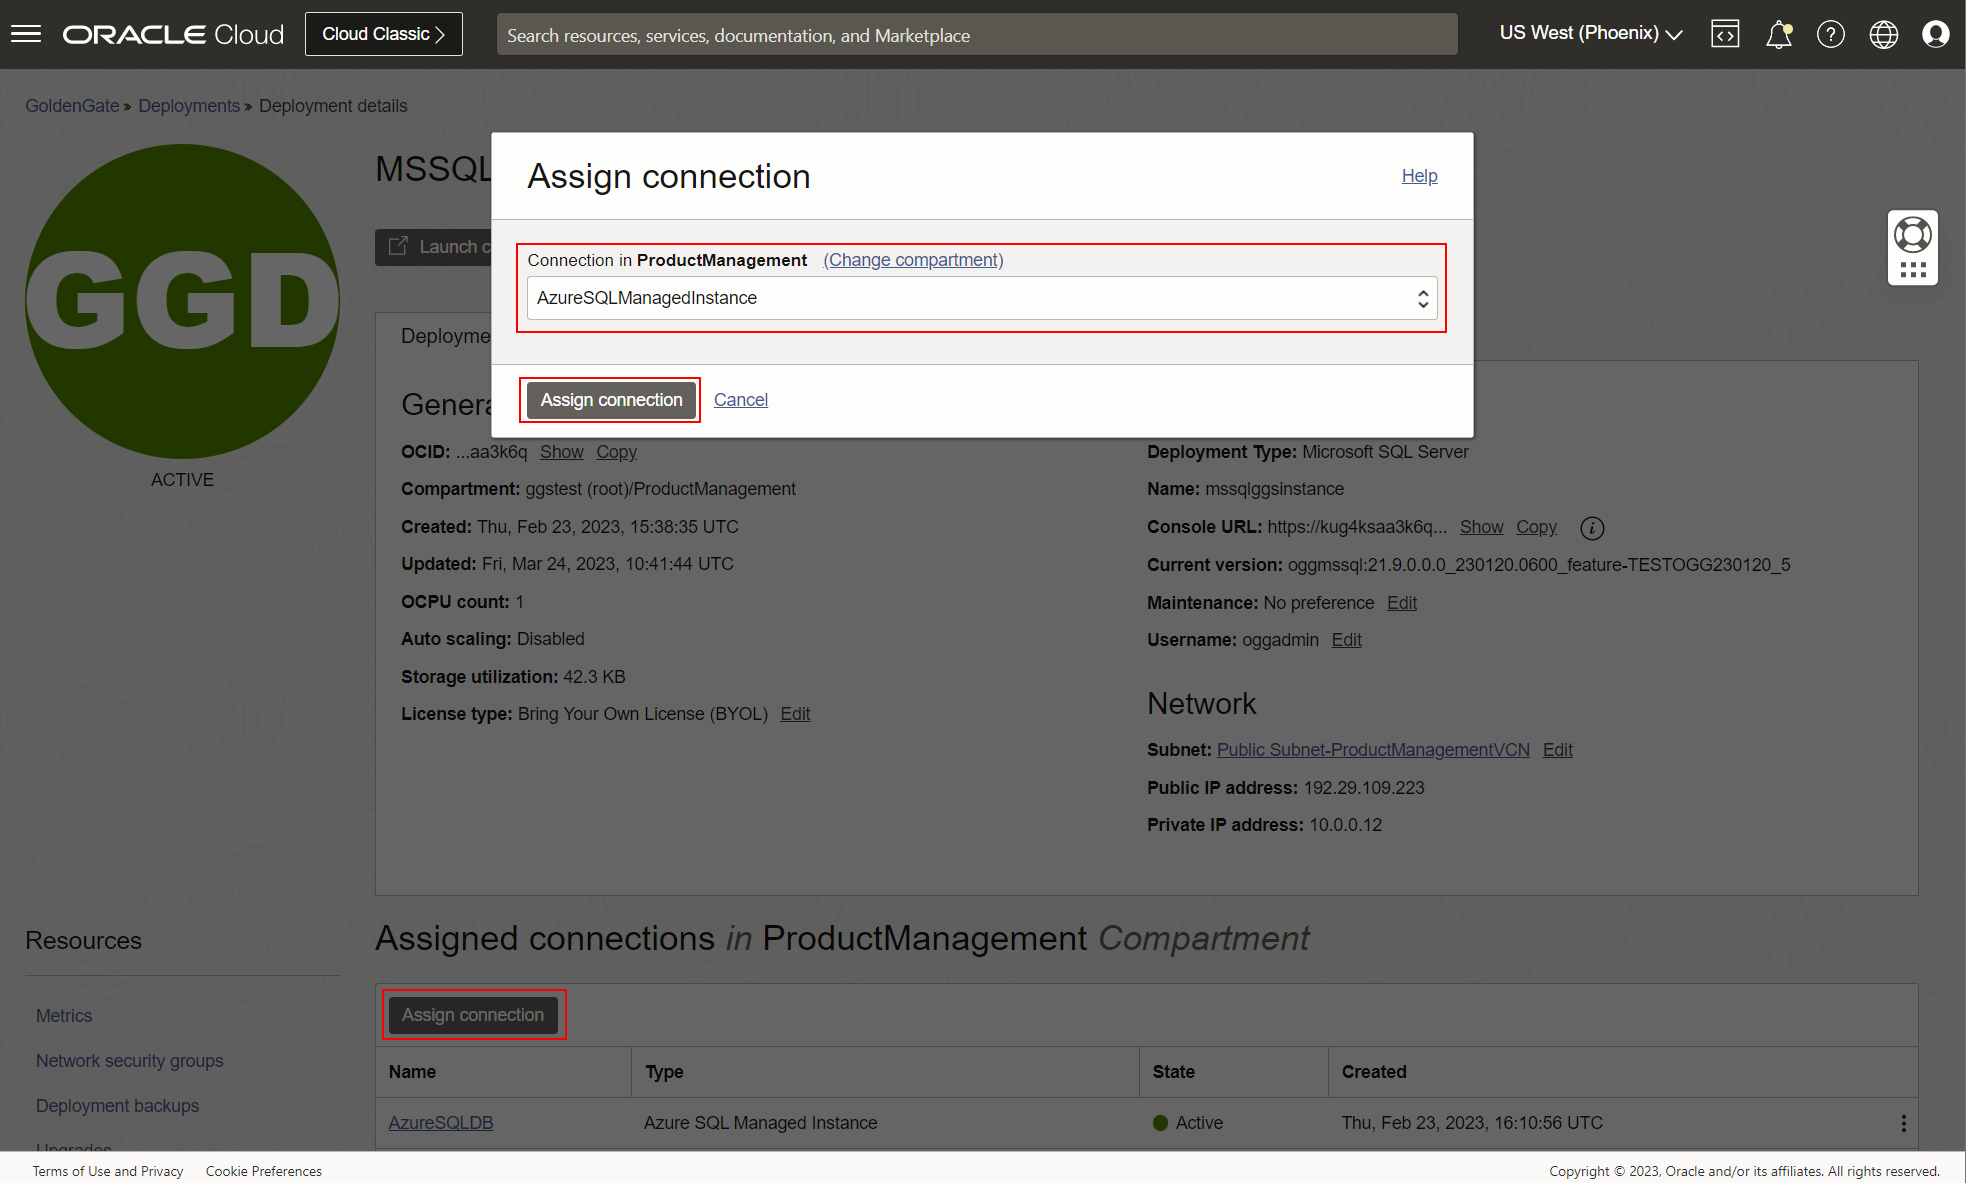Open the AzureSQLDB row actions menu
Image resolution: width=1966 pixels, height=1183 pixels.
1903,1123
